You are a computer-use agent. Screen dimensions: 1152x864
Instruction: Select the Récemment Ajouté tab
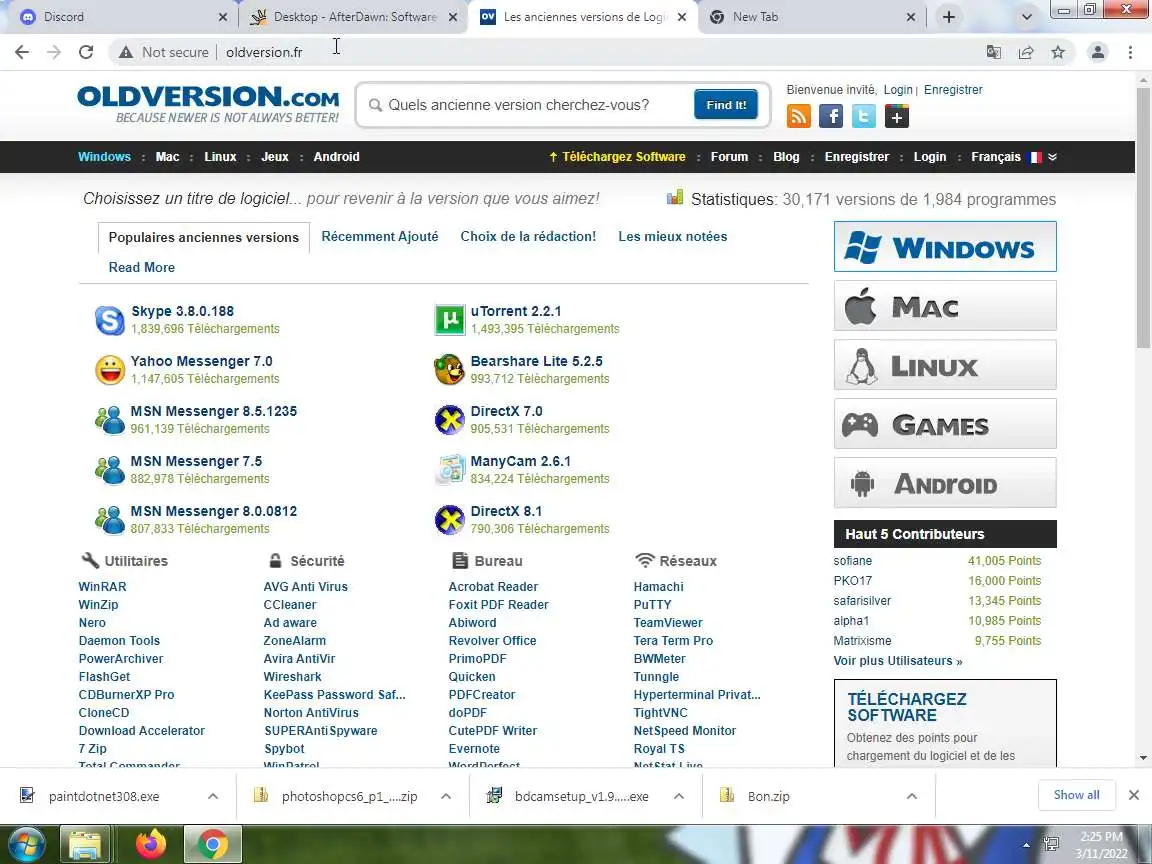[x=380, y=237]
